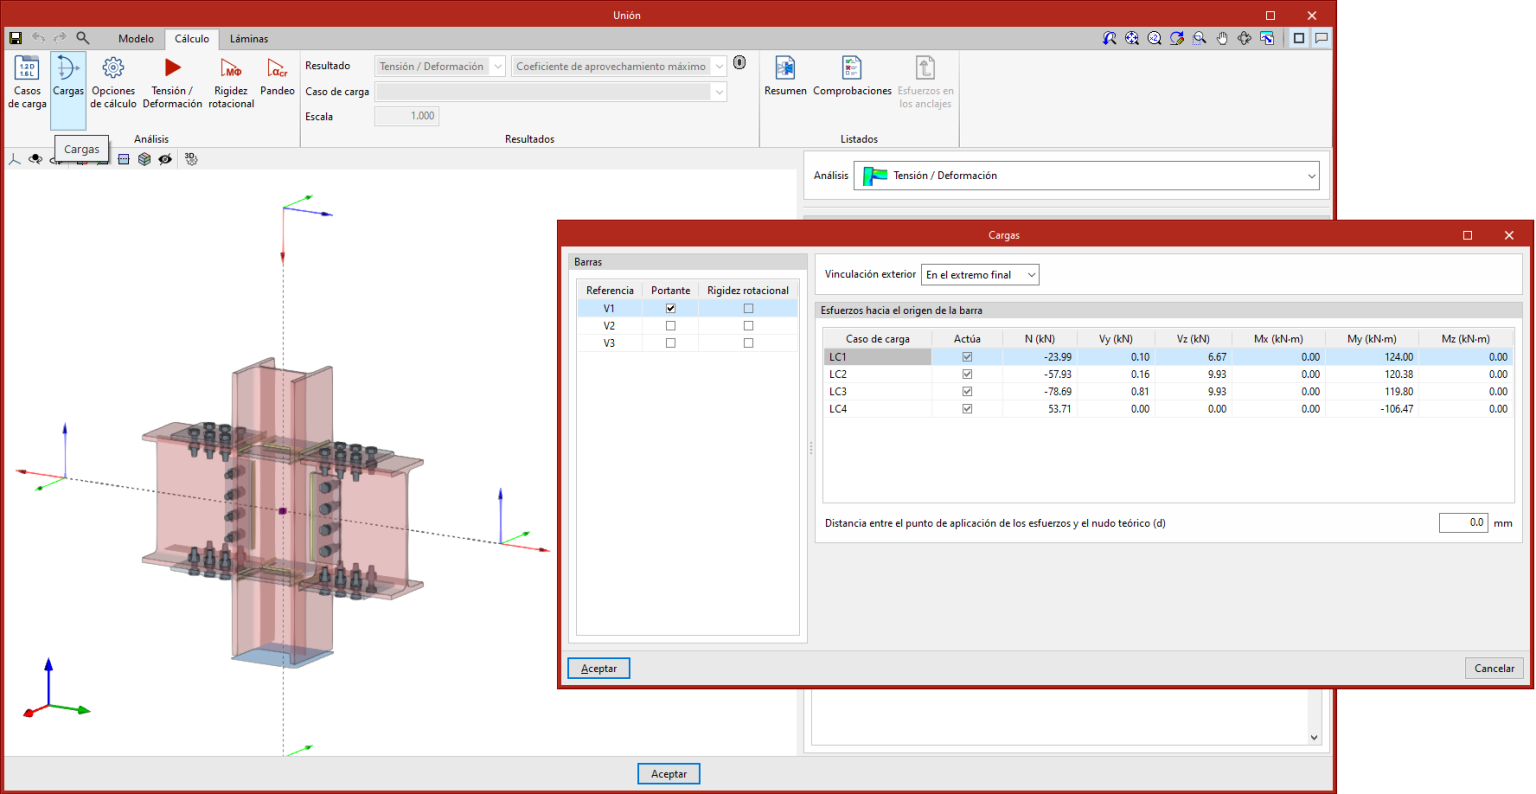Expand Vinculación exterior dropdown
1536x794 pixels.
click(x=979, y=275)
